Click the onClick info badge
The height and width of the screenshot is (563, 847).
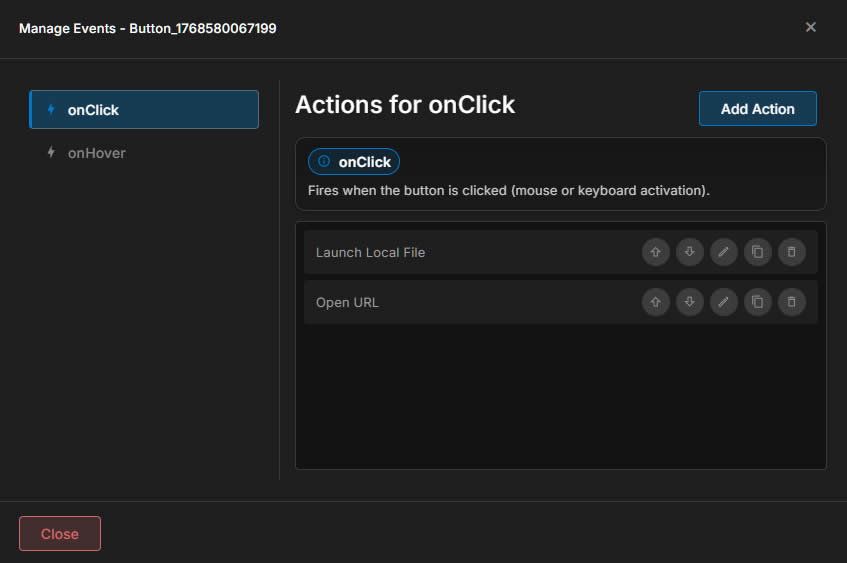click(x=353, y=161)
